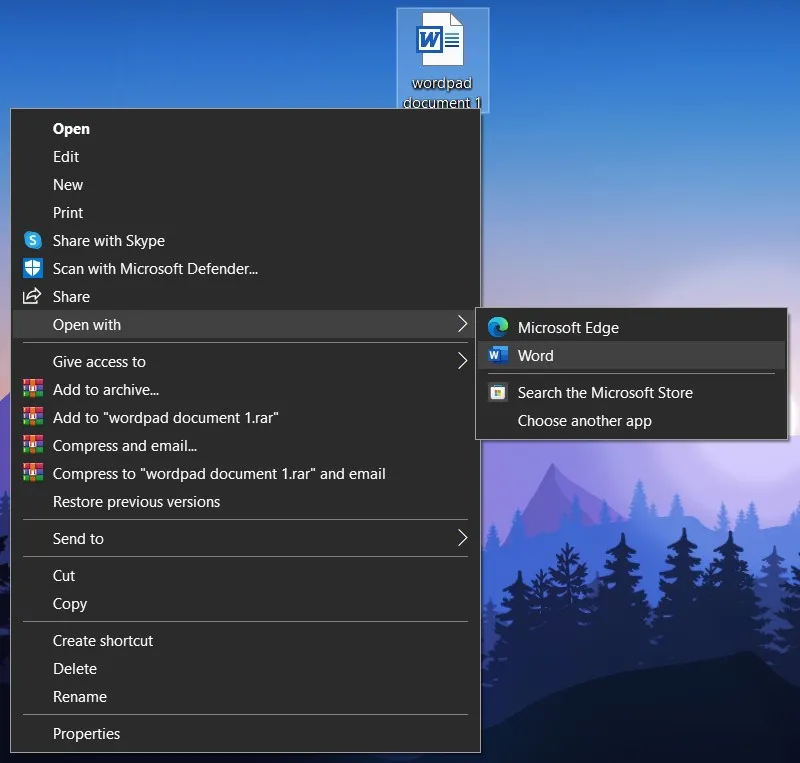Click the Microsoft Edge icon in the submenu
Screen dimensions: 800x763
(498, 327)
